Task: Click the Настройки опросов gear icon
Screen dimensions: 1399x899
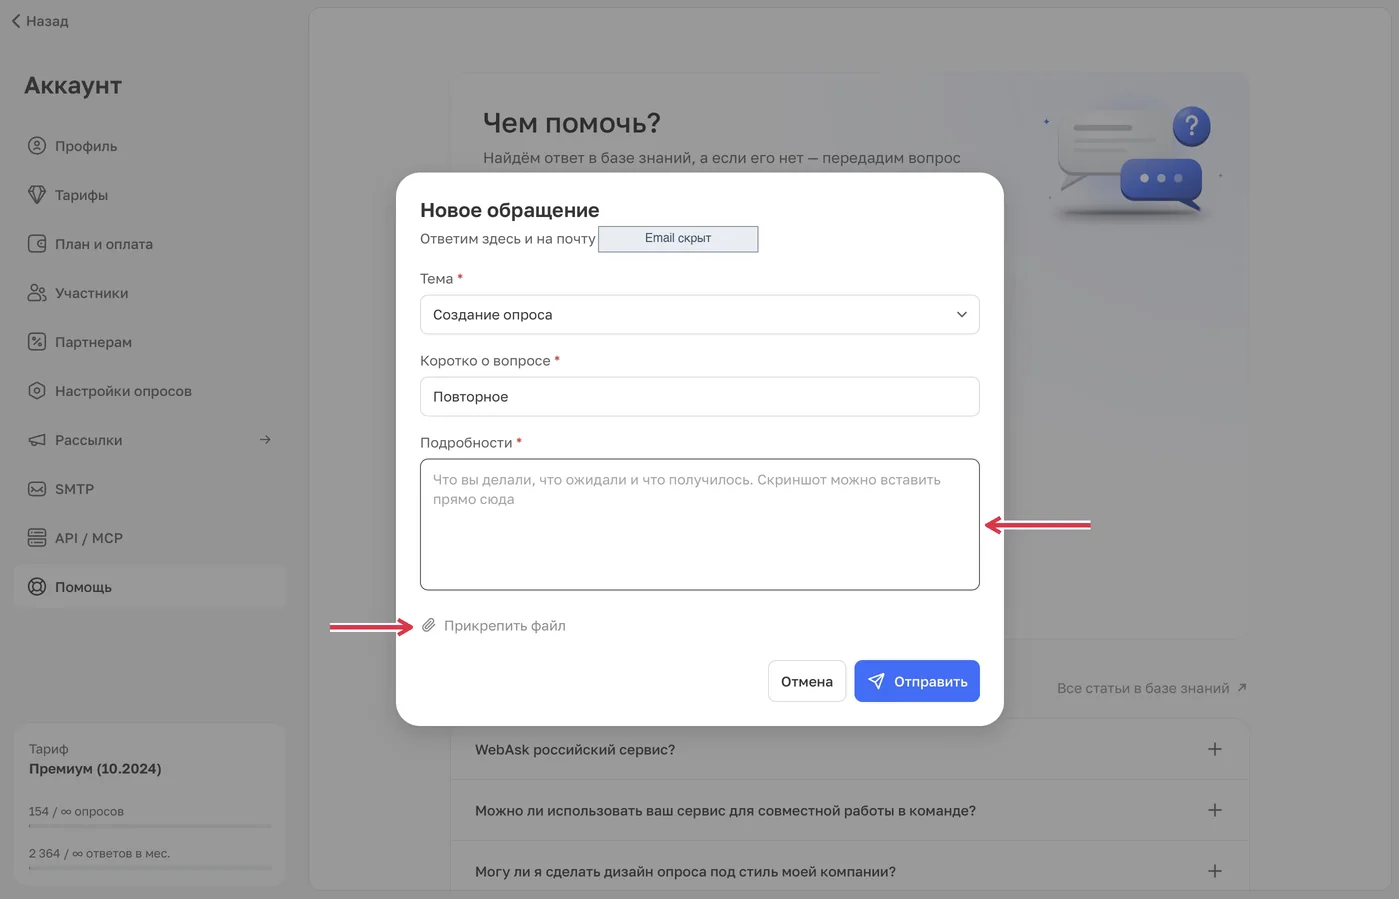Action: (x=37, y=391)
